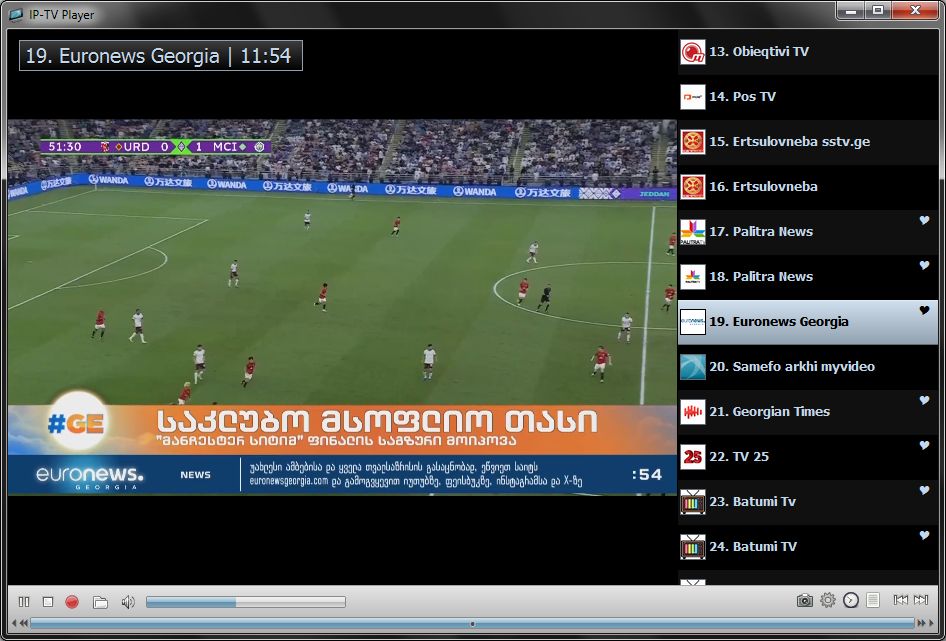Screen dimensions: 946x641
Task: Select channel '17. Palitra News'
Action: coord(808,232)
